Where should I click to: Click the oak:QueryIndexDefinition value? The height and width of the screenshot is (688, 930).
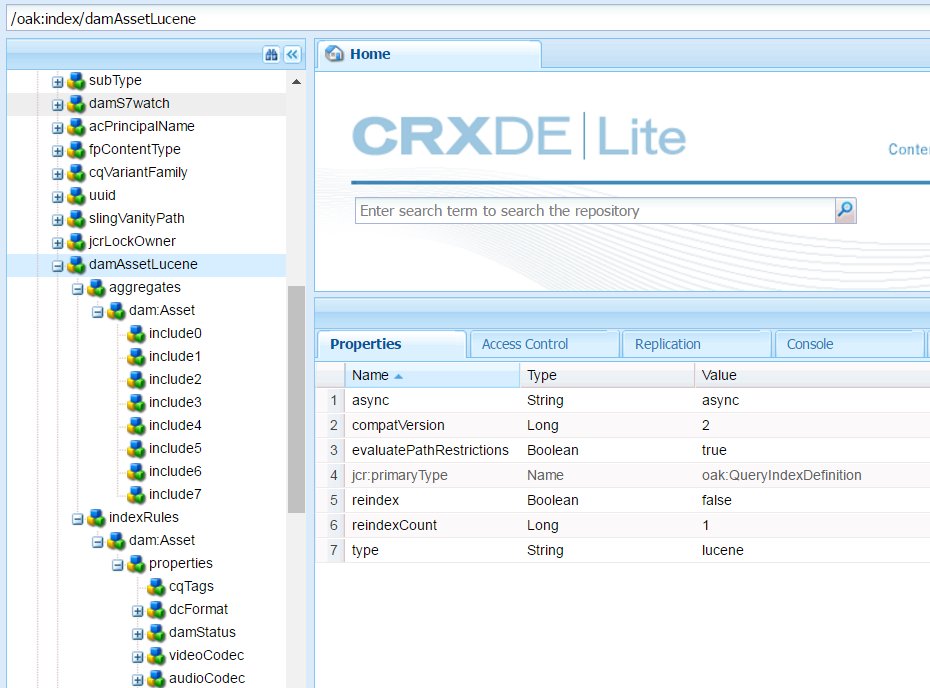[781, 476]
